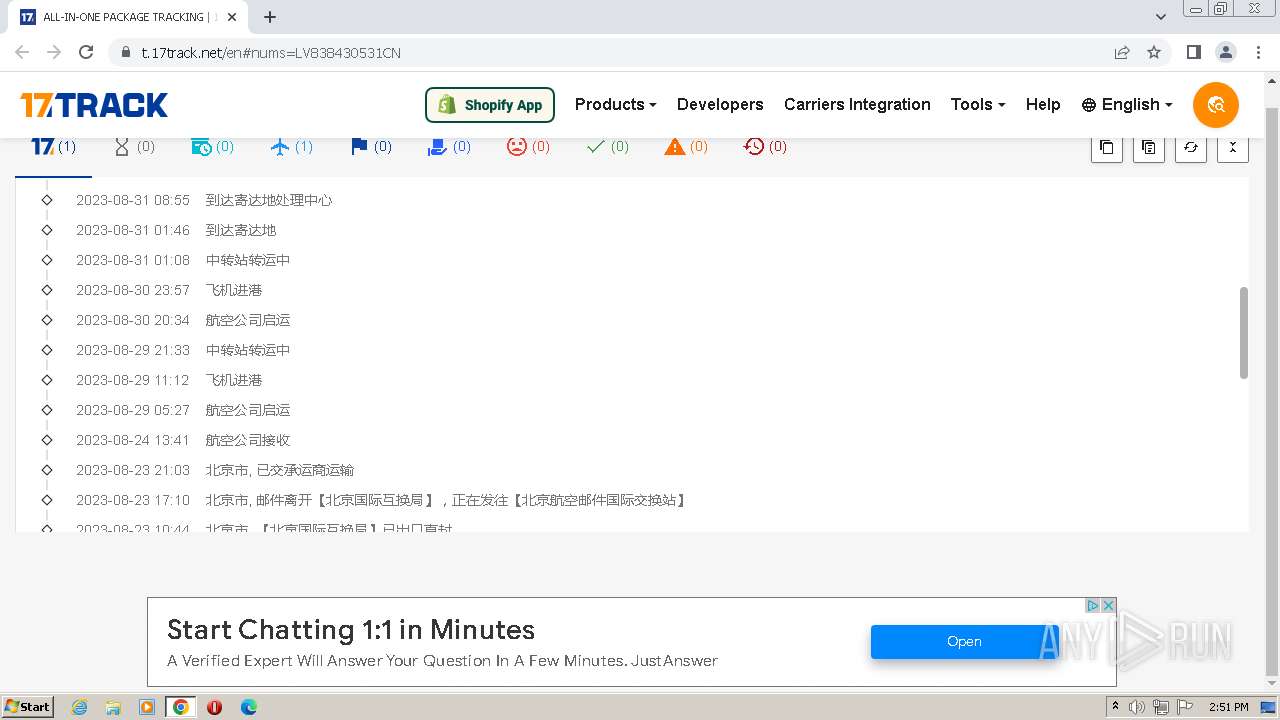Click the Start Chatting ad headline

[351, 630]
